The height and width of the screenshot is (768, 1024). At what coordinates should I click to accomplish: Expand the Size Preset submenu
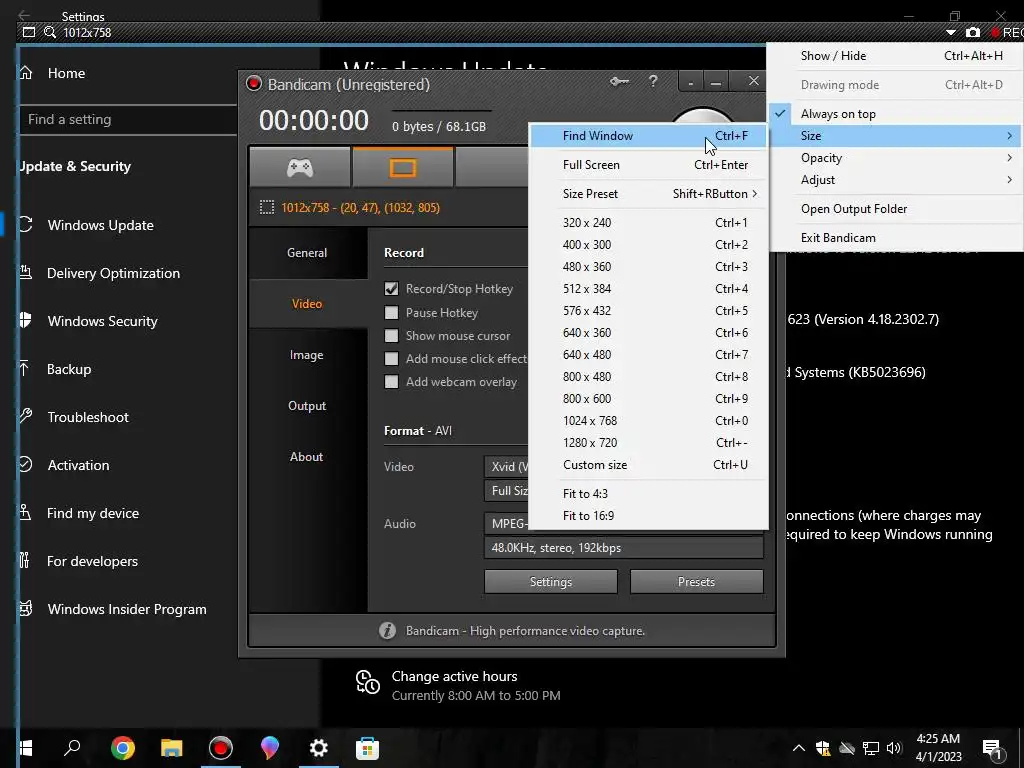point(648,194)
